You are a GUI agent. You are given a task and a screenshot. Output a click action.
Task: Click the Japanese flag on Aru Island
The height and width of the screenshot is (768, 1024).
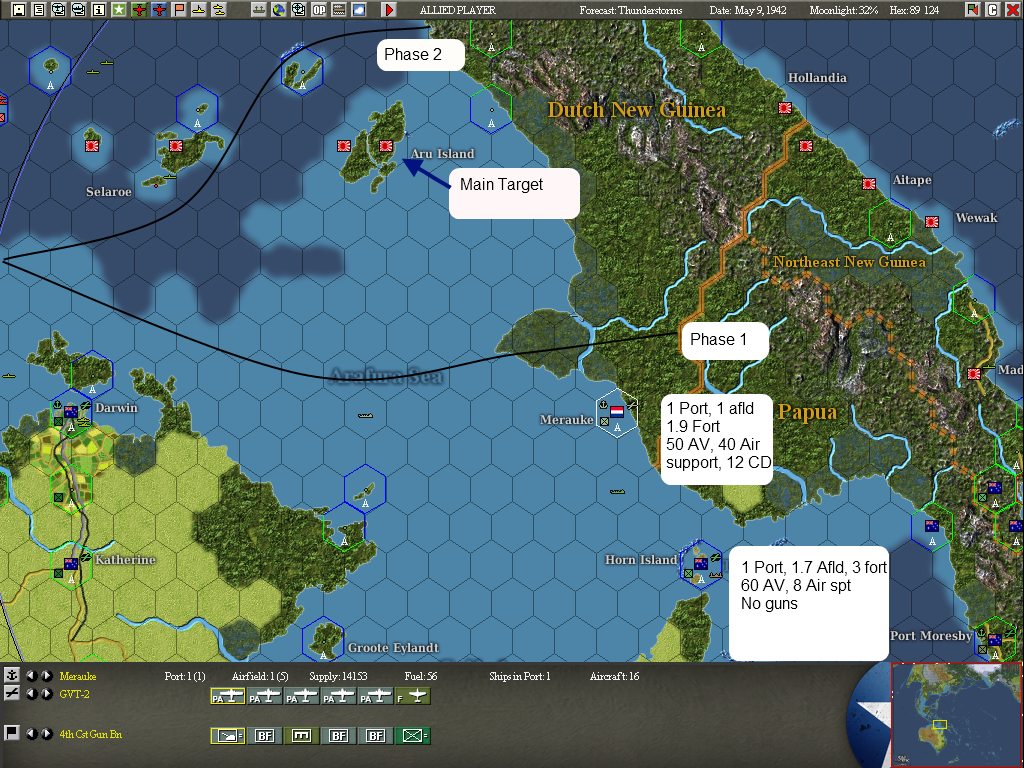(385, 146)
